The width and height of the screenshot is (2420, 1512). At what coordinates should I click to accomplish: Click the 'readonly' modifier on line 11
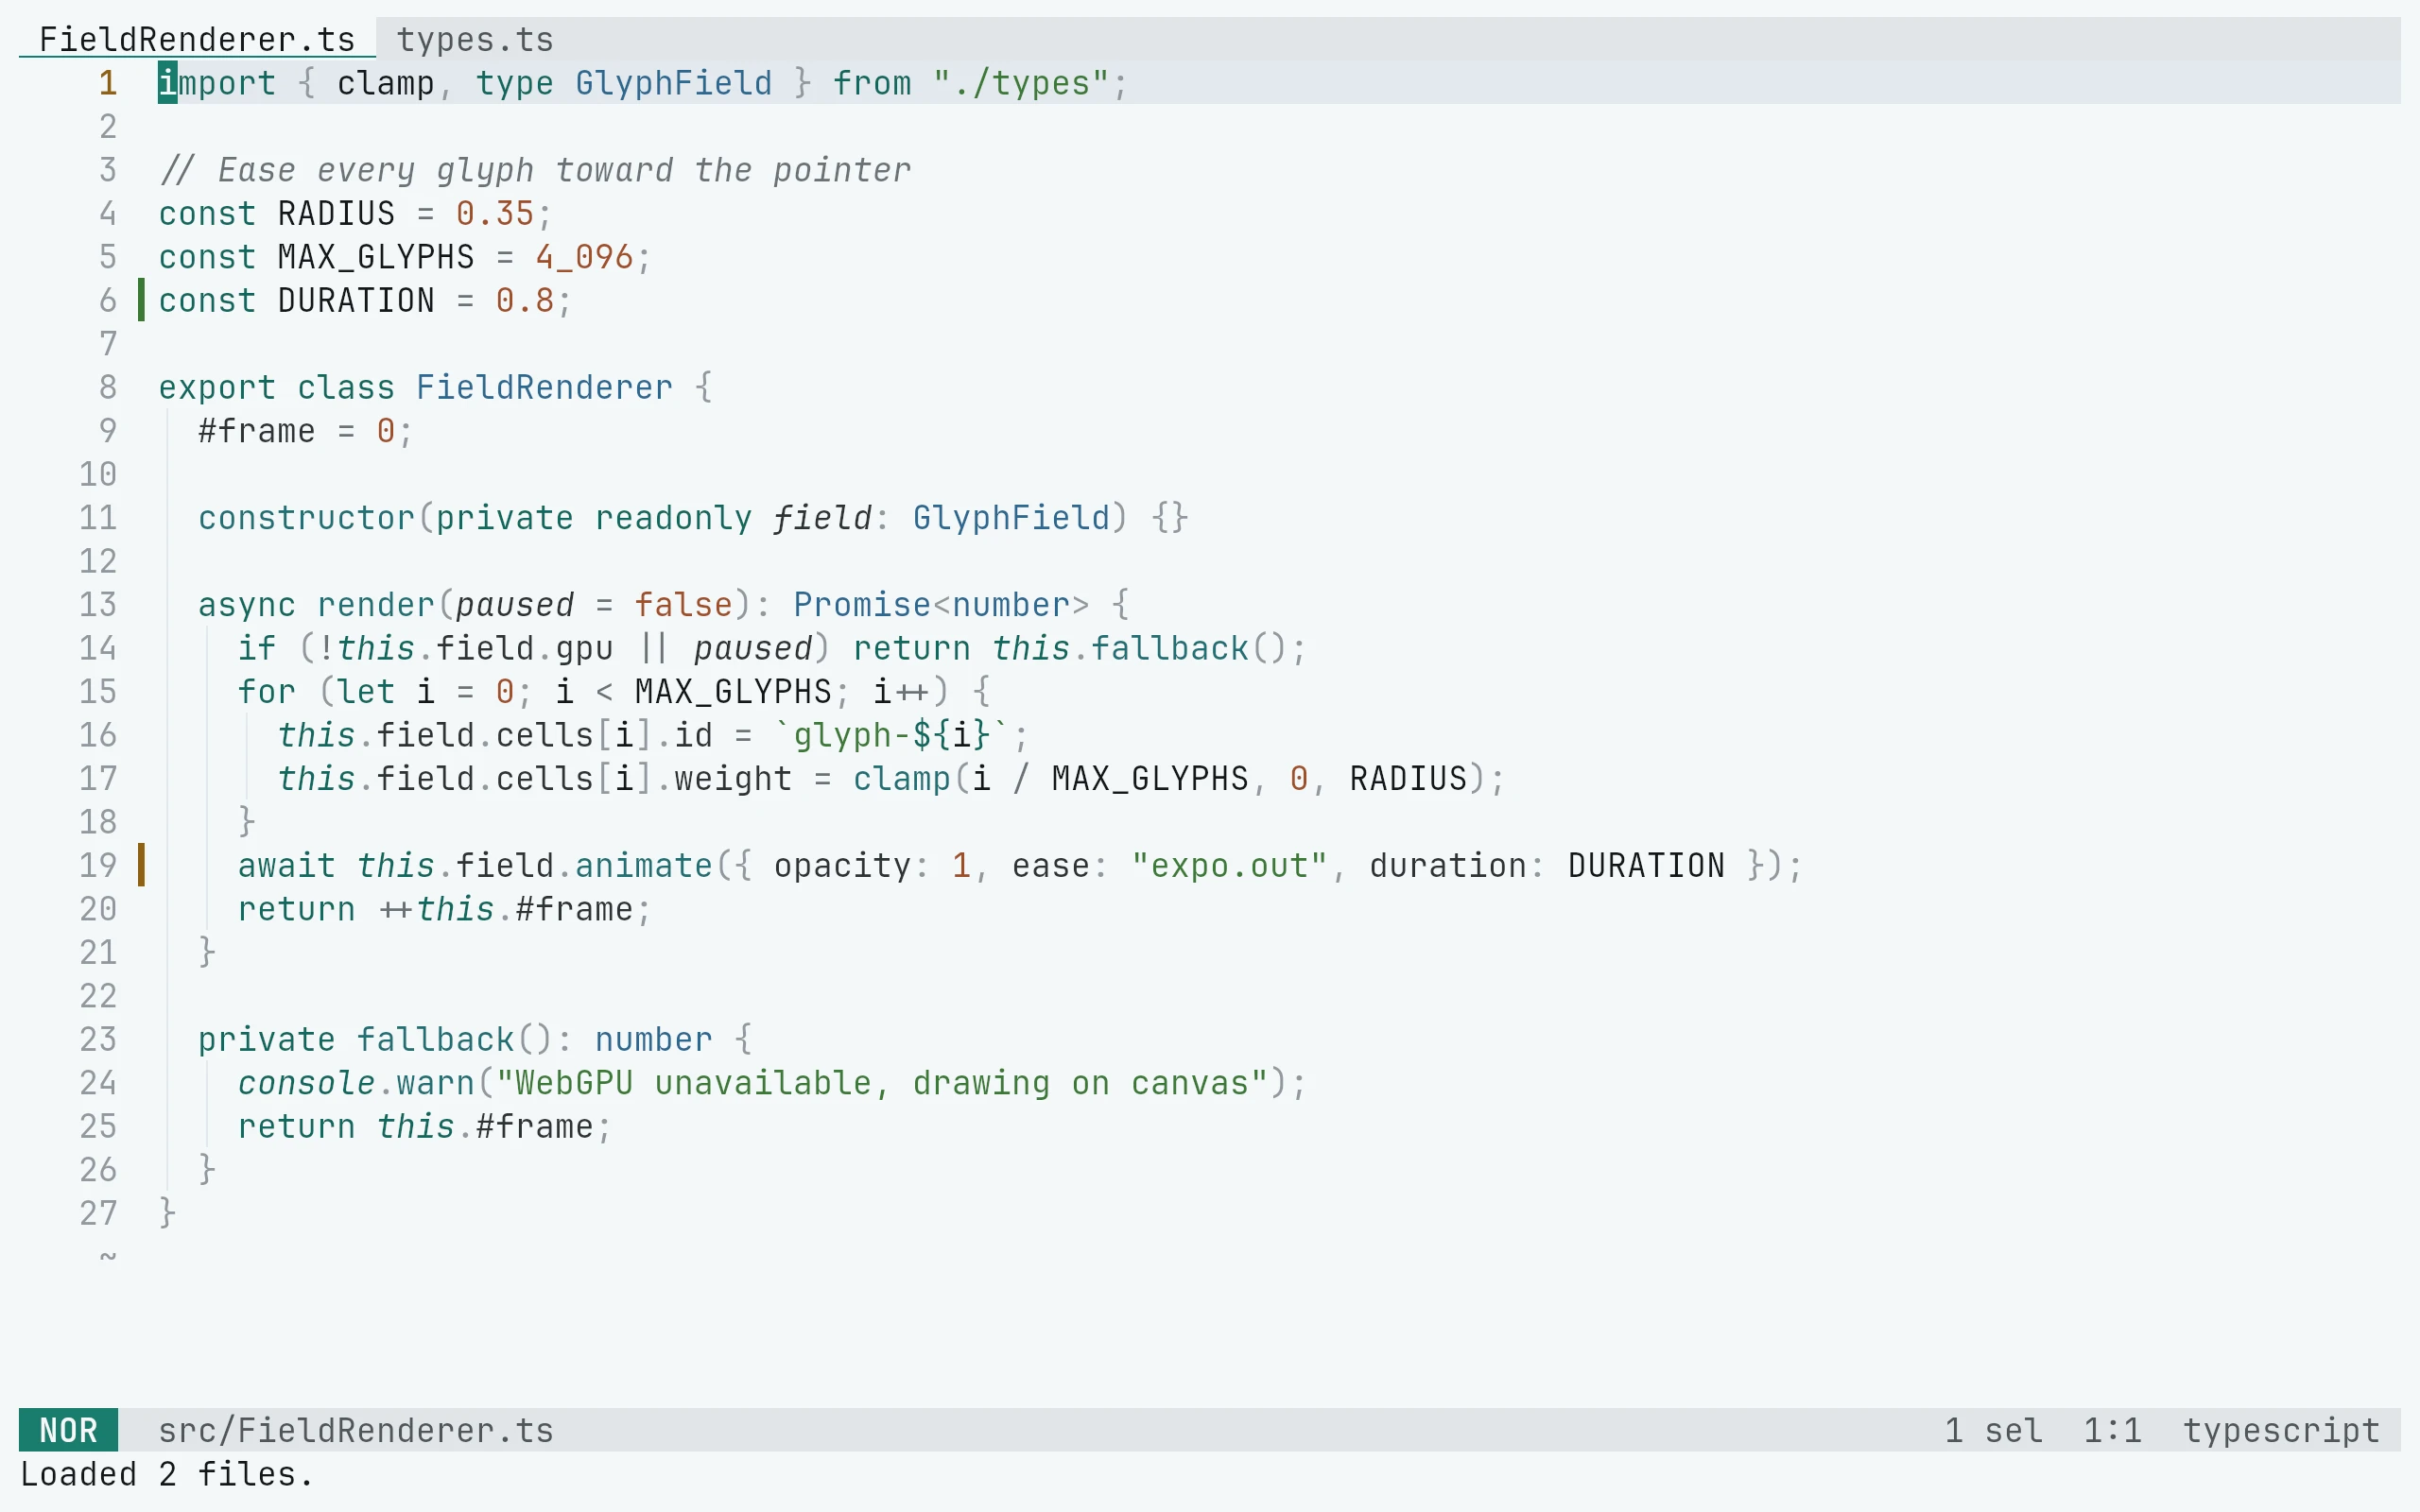click(x=673, y=518)
